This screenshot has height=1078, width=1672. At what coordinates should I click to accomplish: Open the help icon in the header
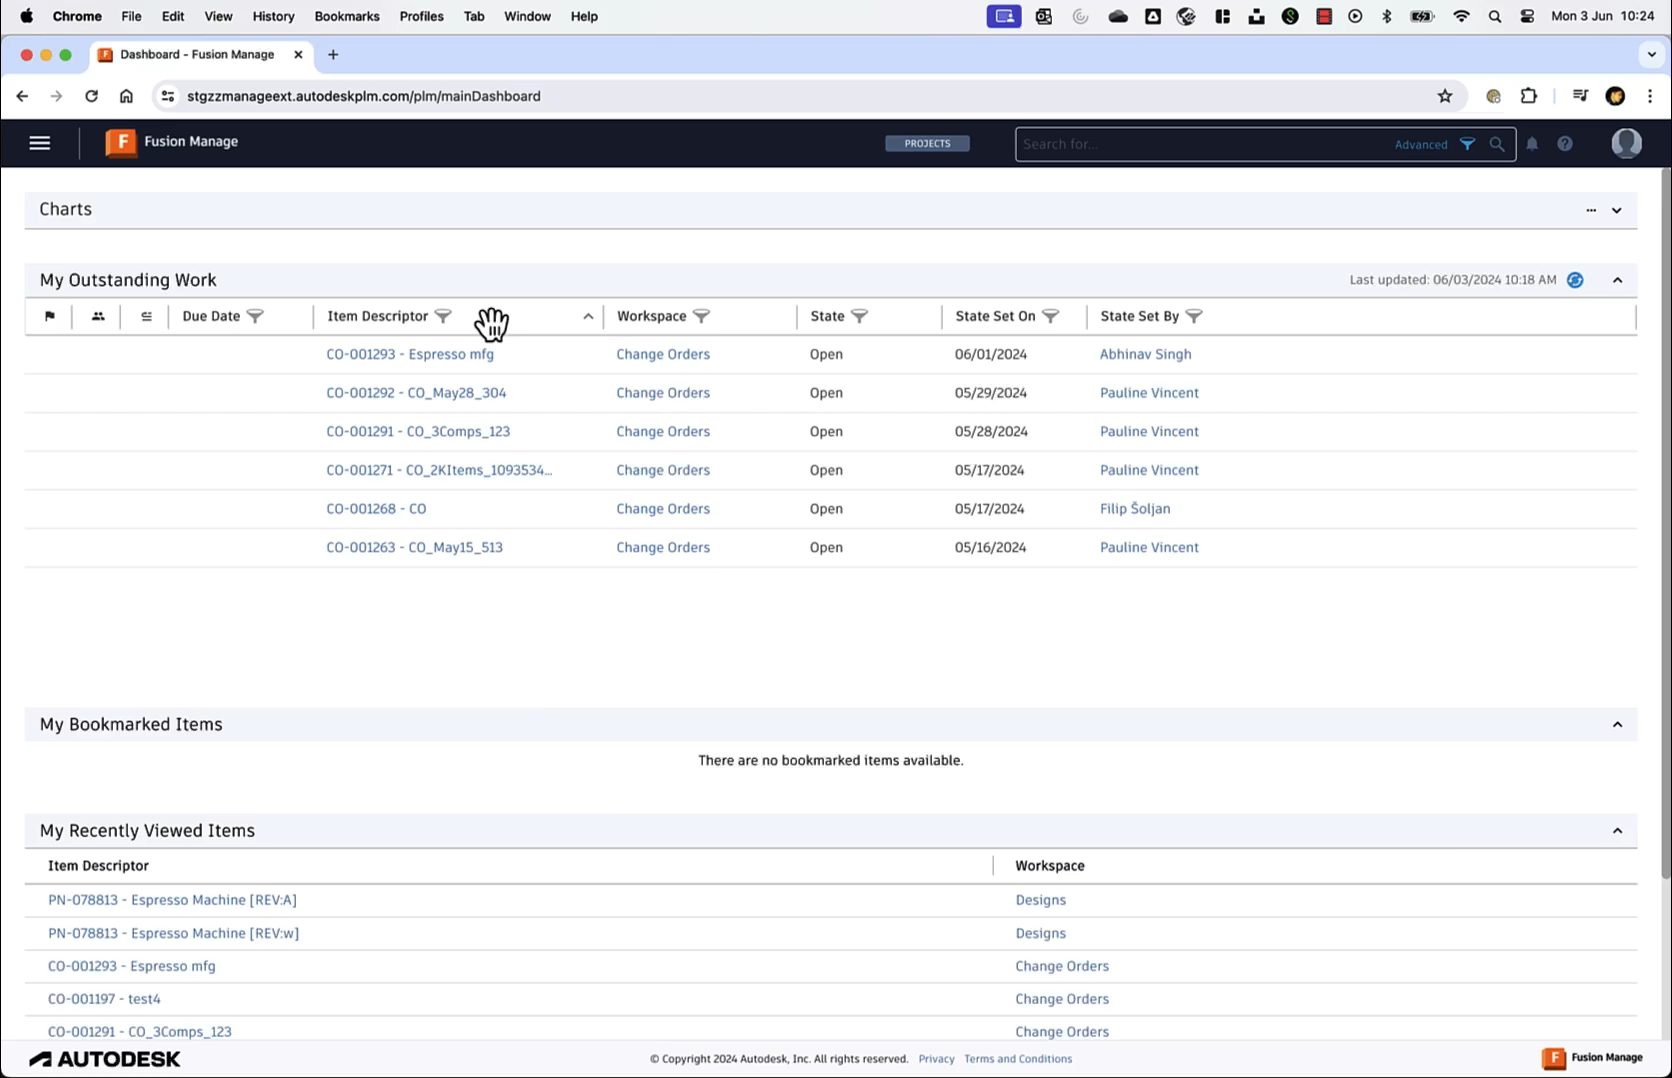(x=1565, y=143)
